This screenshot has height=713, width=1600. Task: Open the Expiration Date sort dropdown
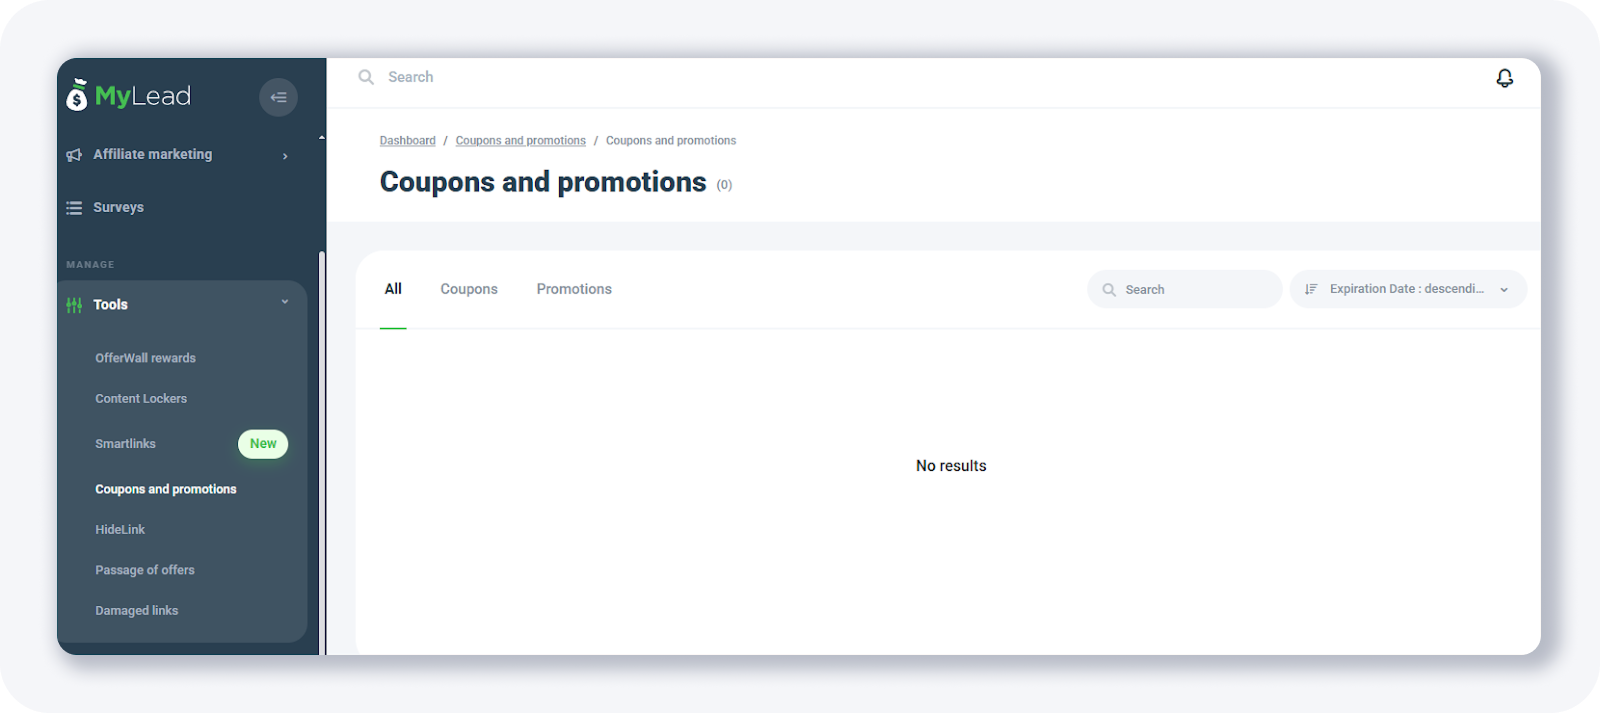[x=1407, y=289]
